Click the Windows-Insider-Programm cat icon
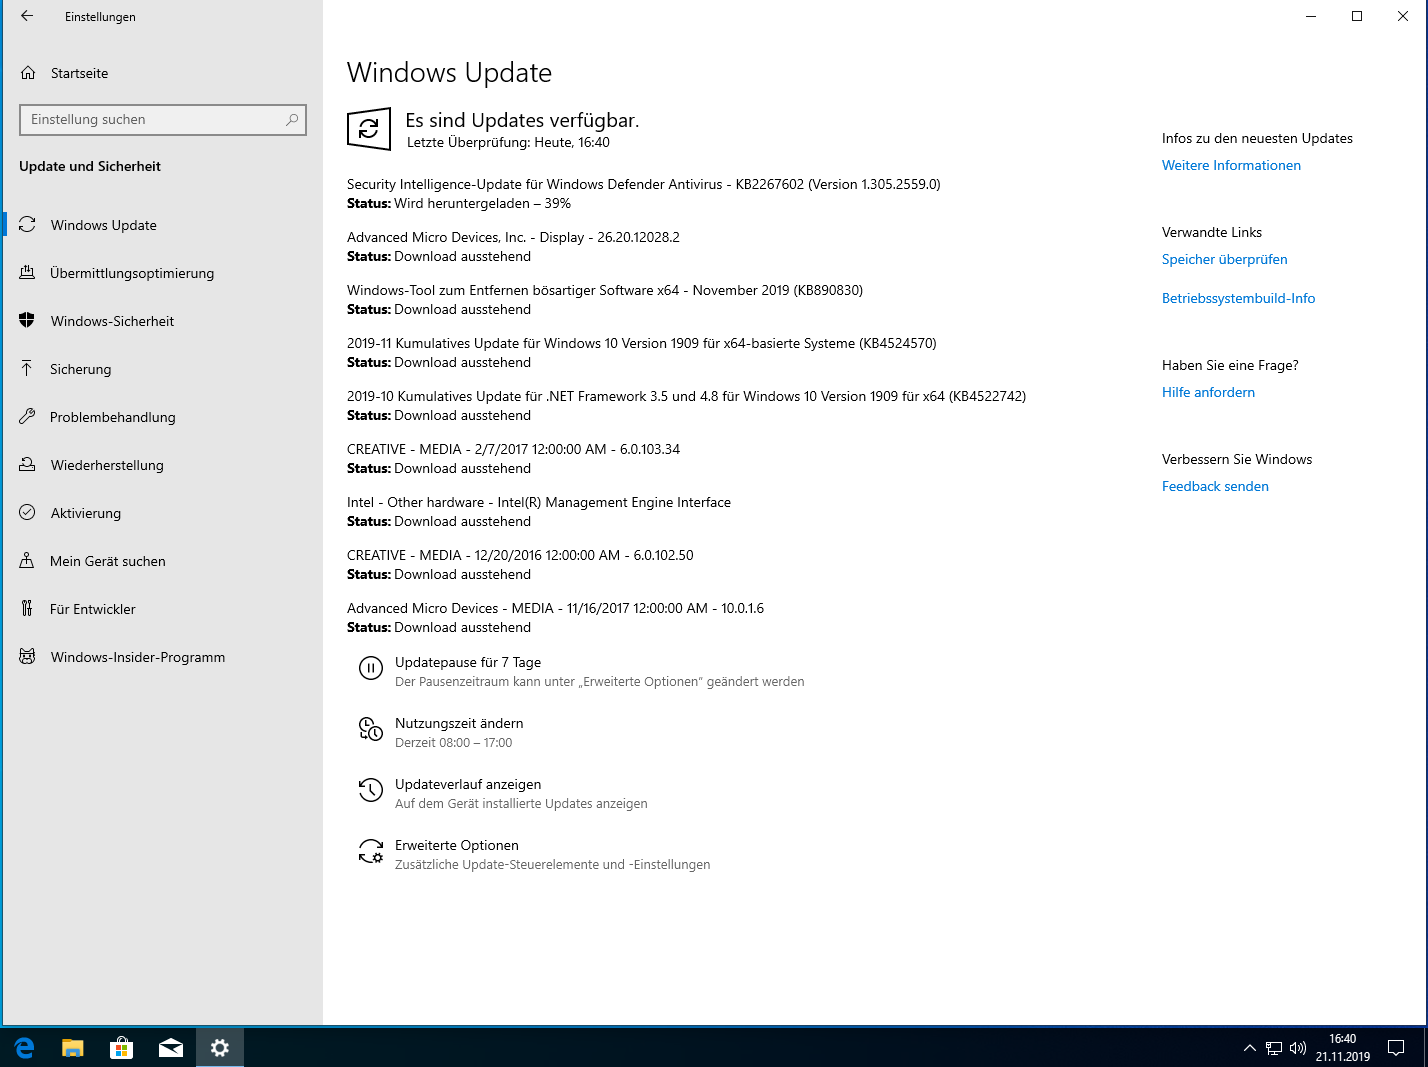The height and width of the screenshot is (1067, 1428). pyautogui.click(x=27, y=657)
